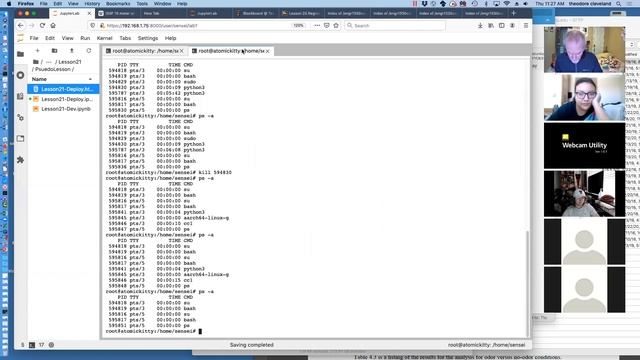Click the terminal count icon in status bar
Image resolution: width=640 pixels, height=360 pixels.
pos(32,345)
